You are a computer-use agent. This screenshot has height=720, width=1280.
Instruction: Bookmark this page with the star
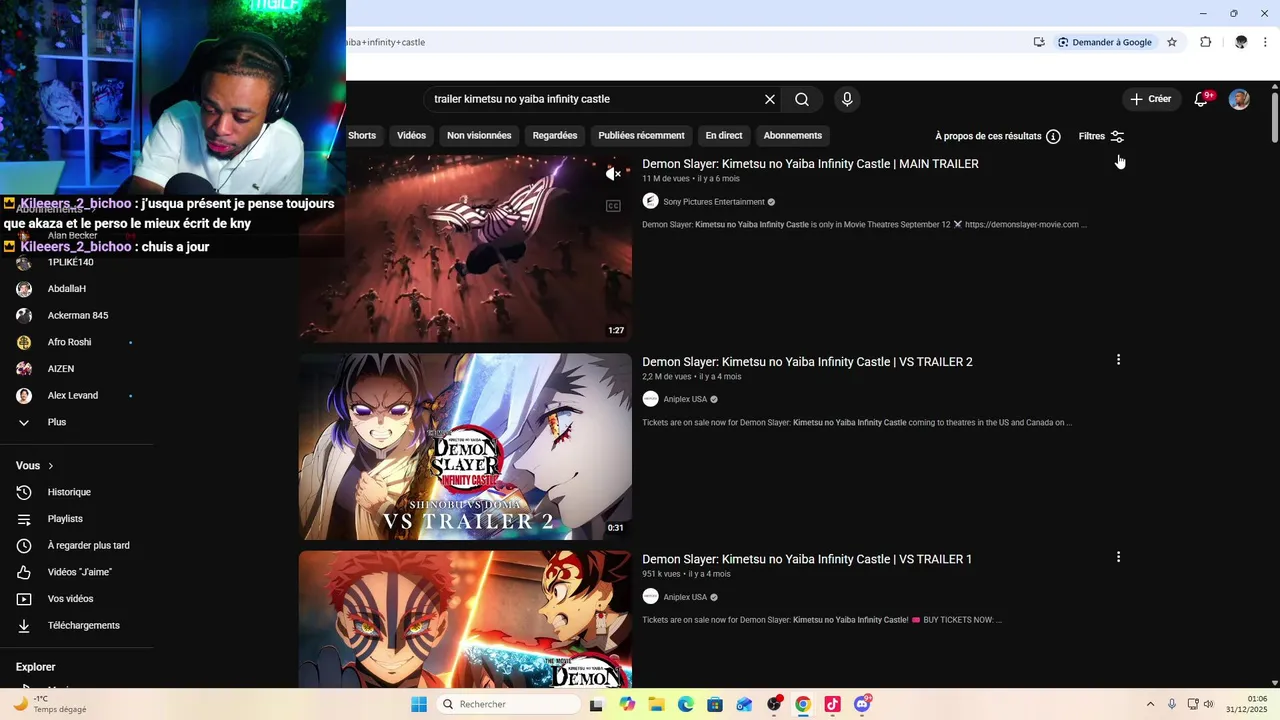pos(1172,42)
